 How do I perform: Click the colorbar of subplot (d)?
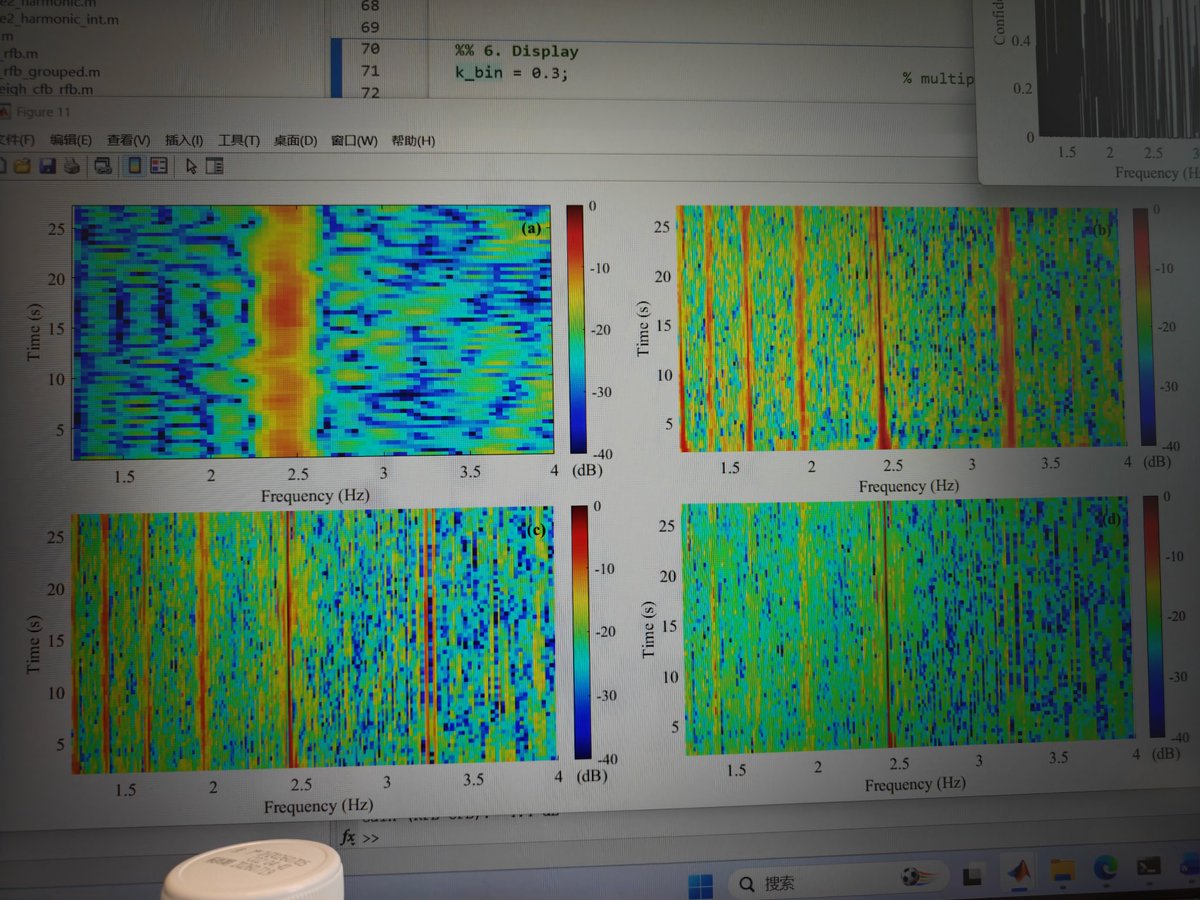click(x=1156, y=618)
